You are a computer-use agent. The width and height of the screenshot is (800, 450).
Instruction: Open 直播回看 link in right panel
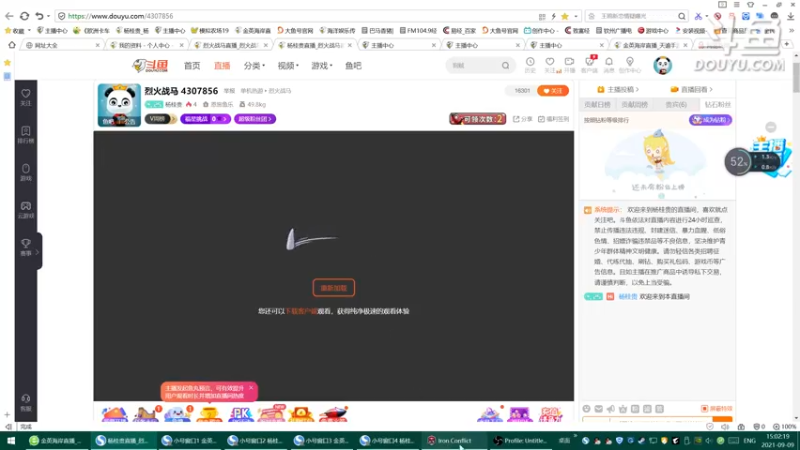tap(691, 89)
